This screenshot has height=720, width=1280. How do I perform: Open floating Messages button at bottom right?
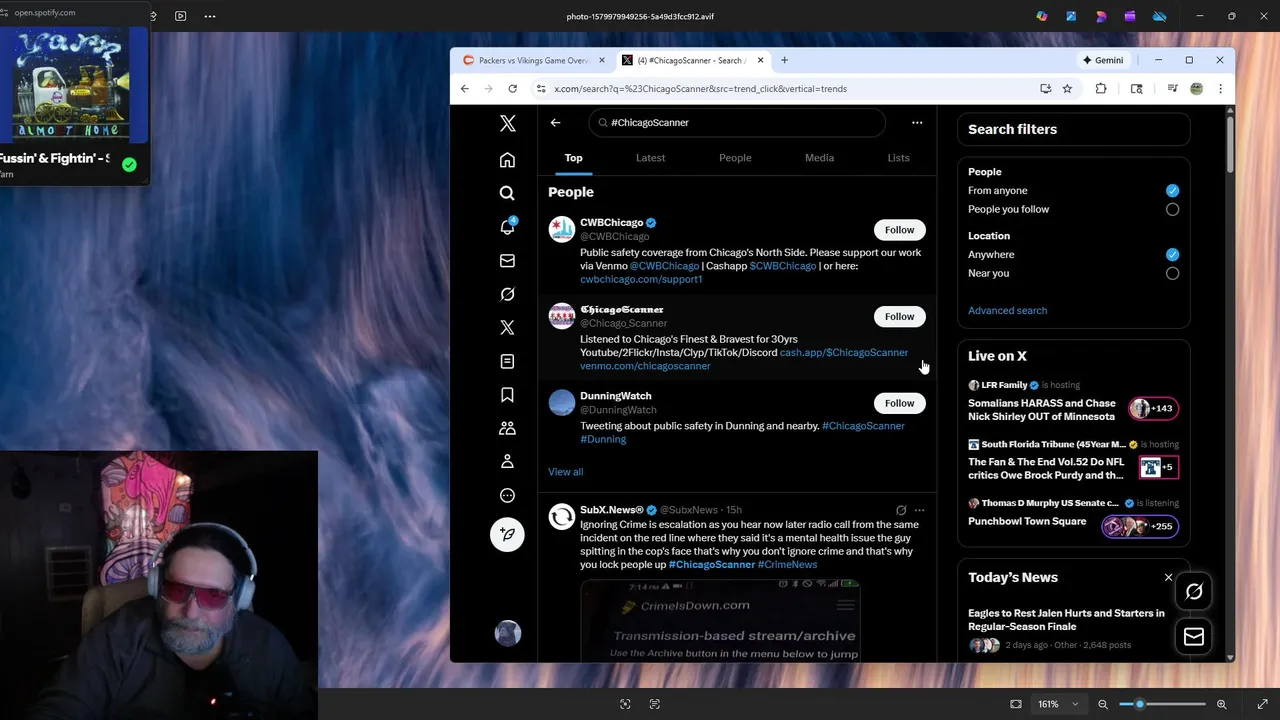pos(1194,636)
